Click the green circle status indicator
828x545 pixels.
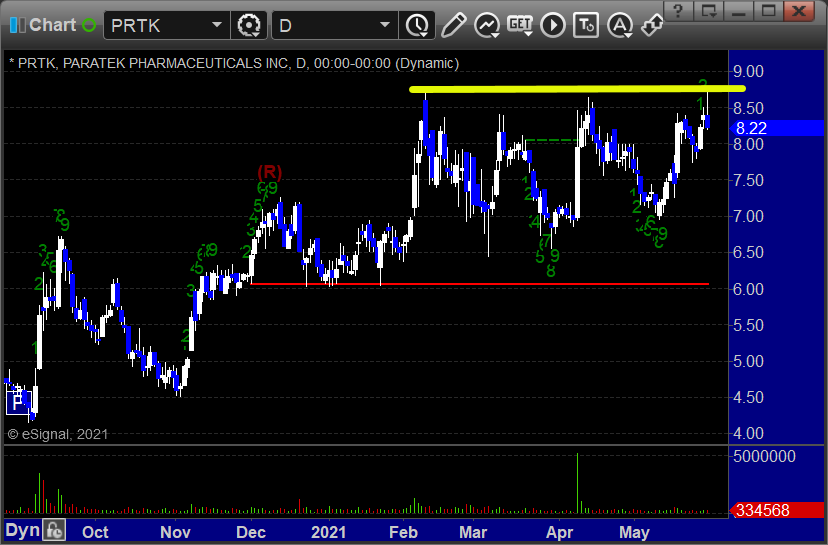tap(89, 25)
